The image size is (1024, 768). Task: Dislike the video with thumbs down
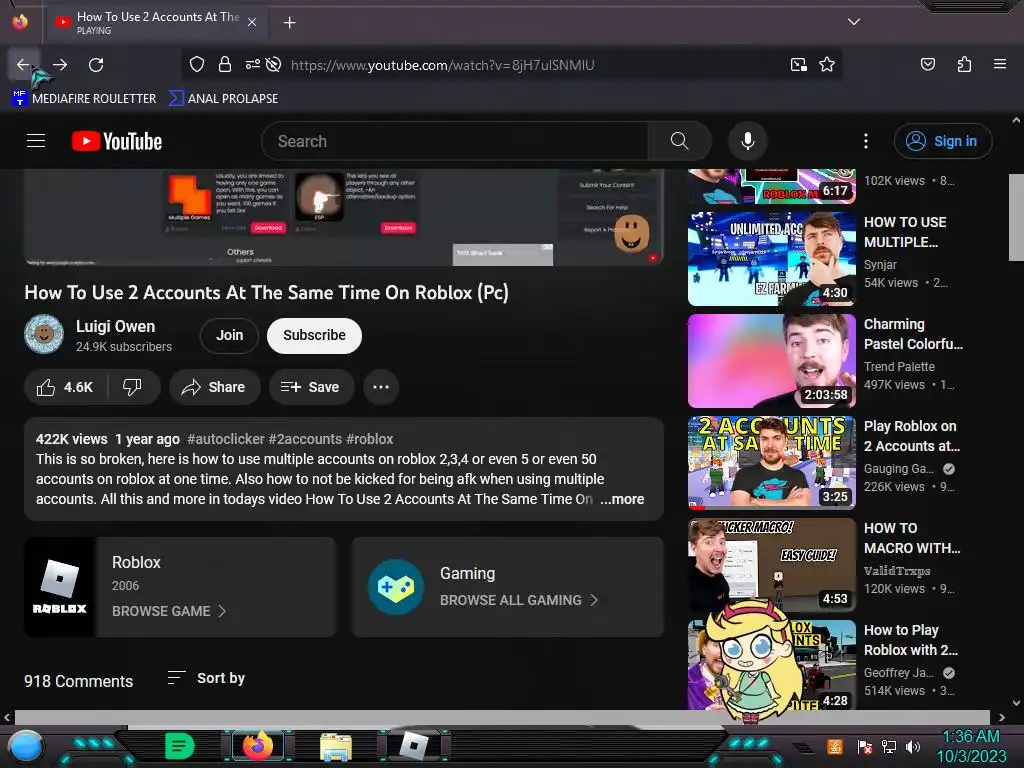point(133,387)
